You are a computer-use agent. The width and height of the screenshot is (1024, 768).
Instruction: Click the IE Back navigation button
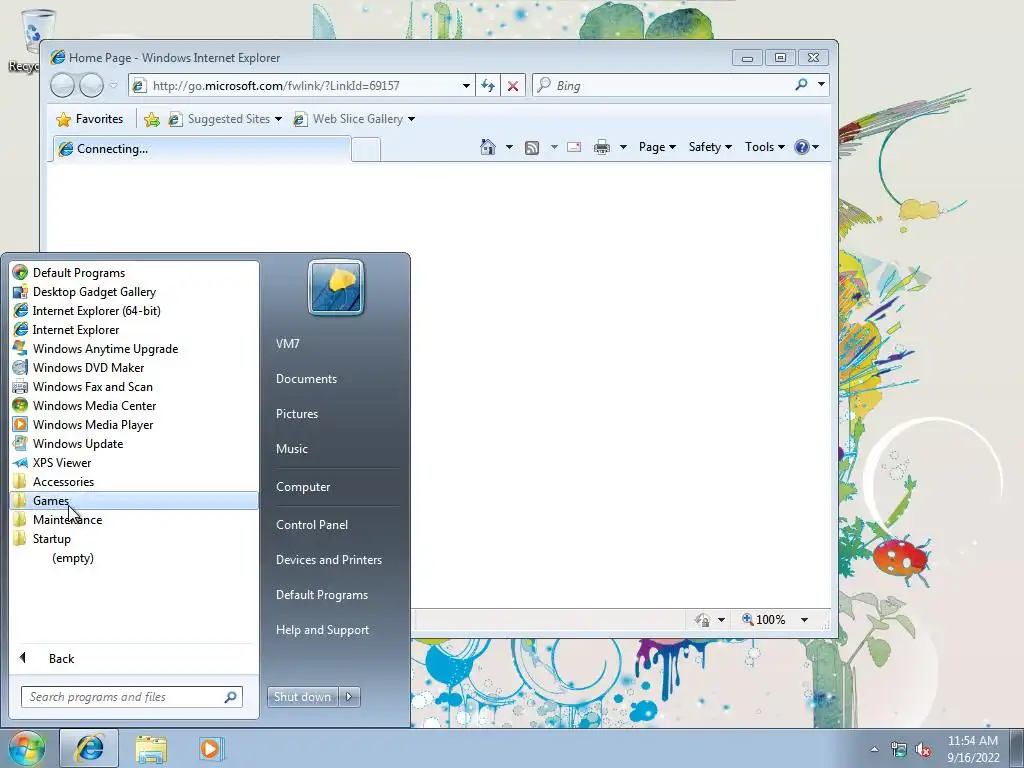click(63, 86)
